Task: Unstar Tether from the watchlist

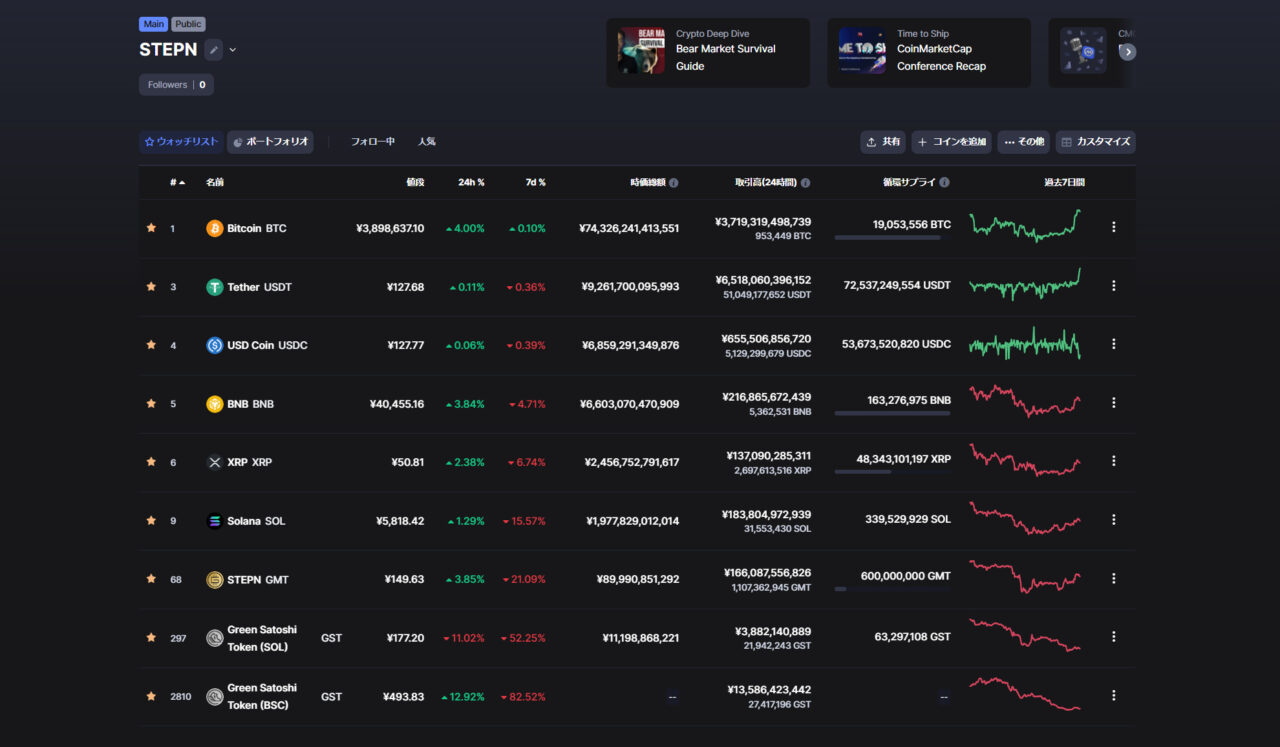Action: (151, 286)
